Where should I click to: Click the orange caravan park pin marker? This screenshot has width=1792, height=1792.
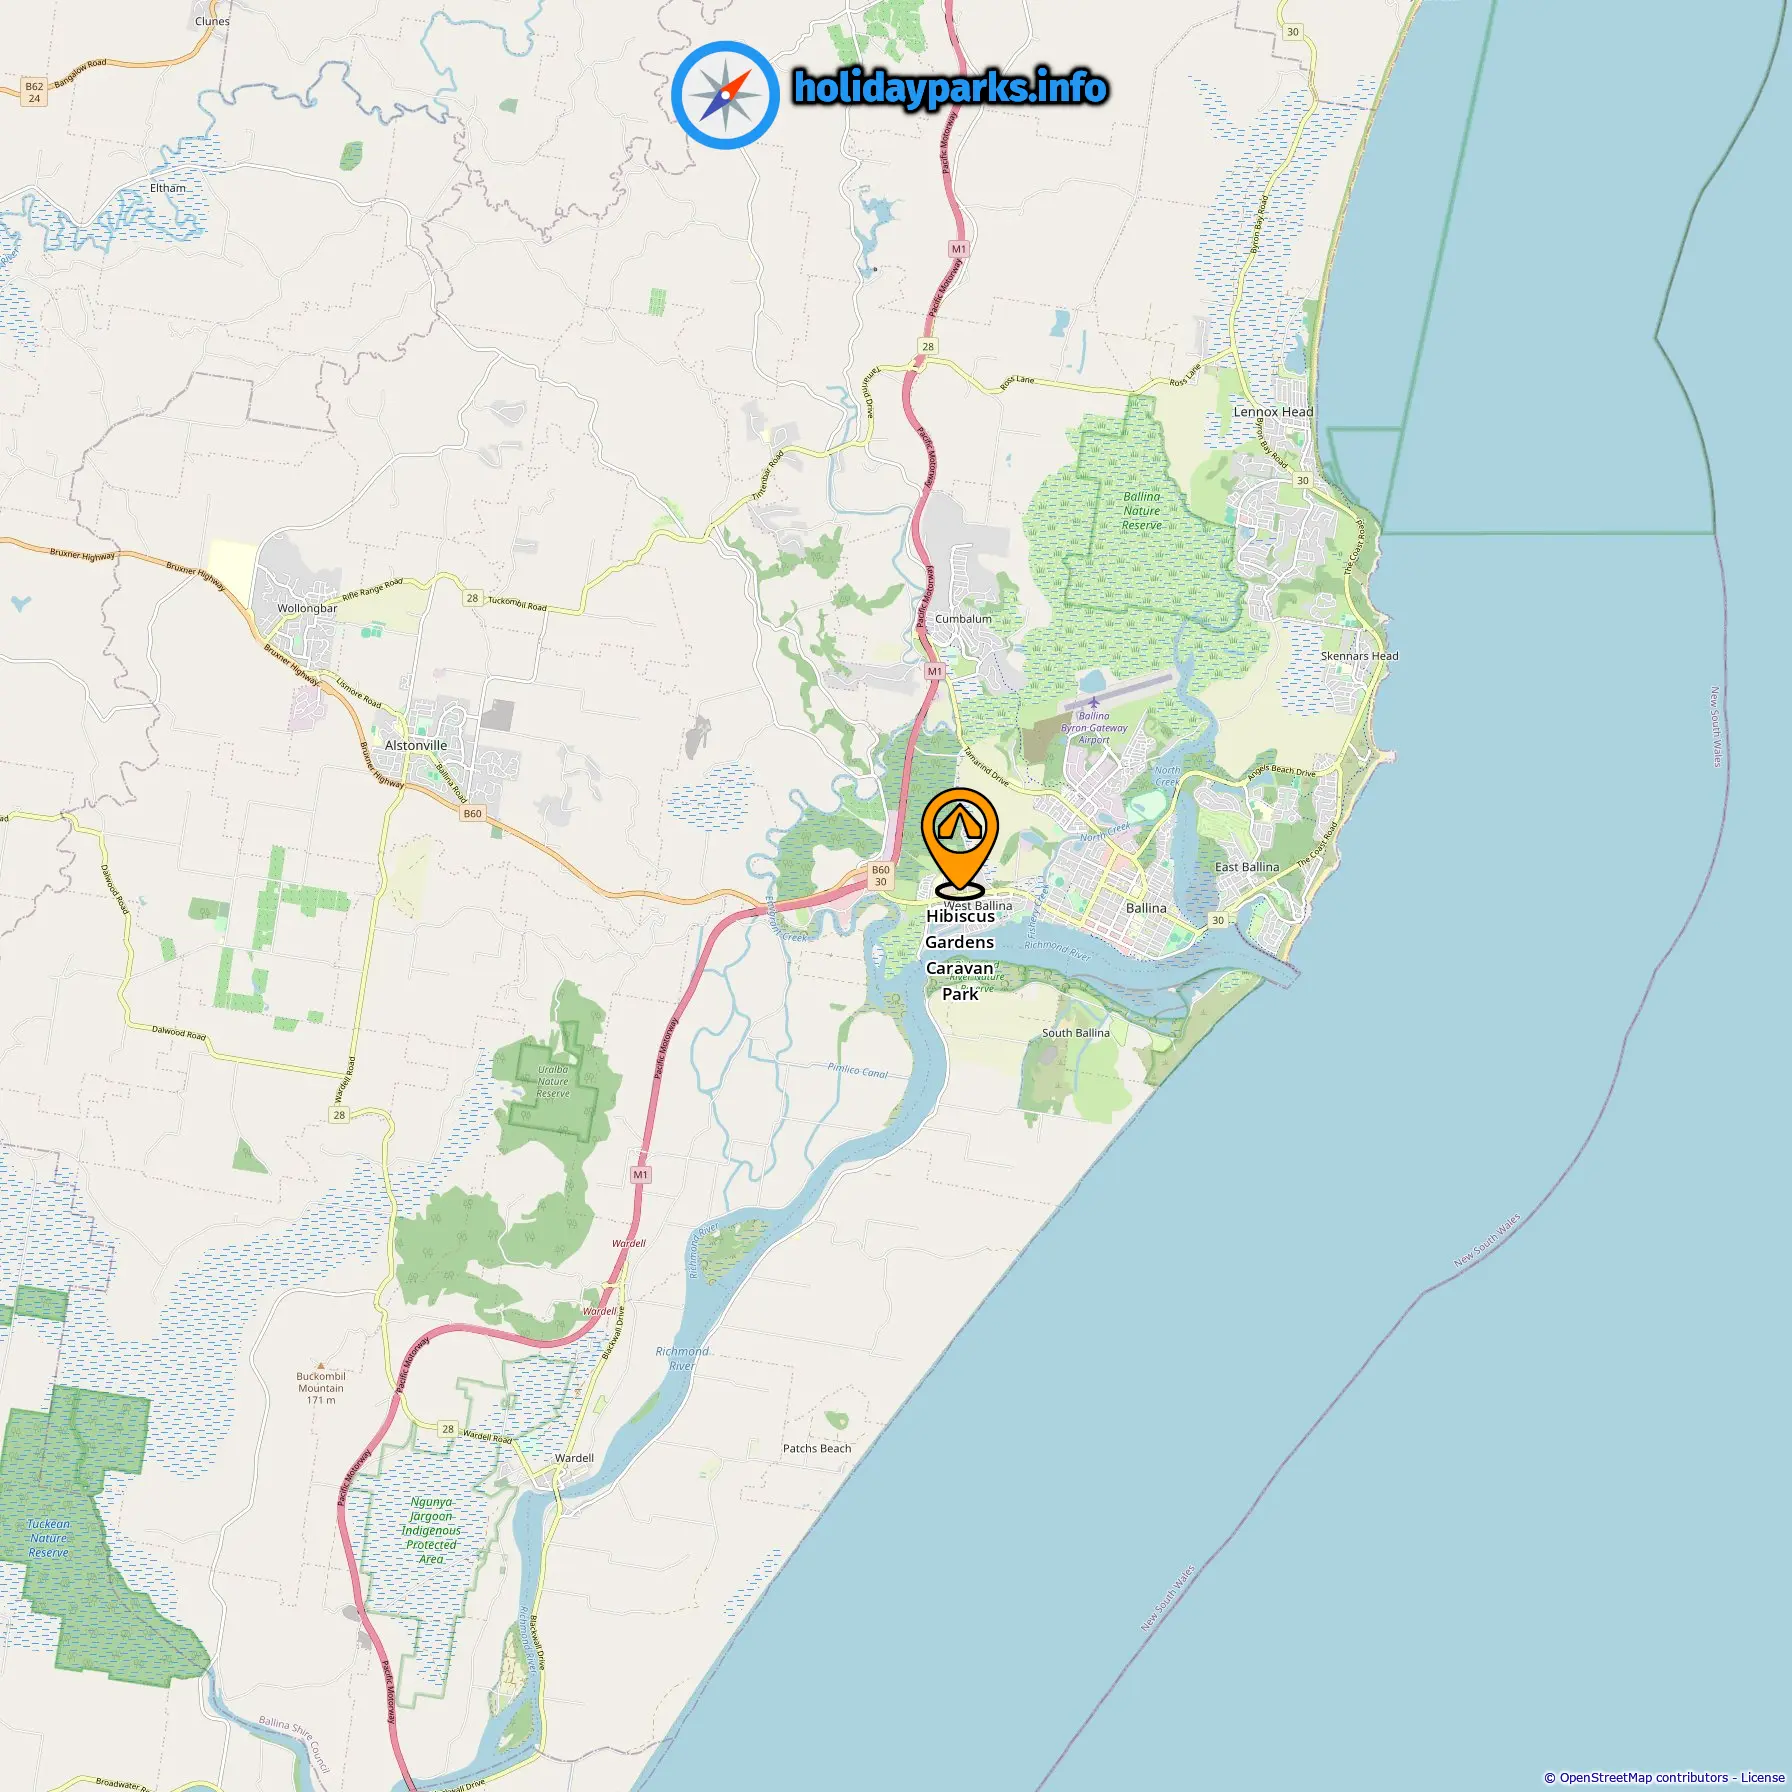pyautogui.click(x=960, y=841)
